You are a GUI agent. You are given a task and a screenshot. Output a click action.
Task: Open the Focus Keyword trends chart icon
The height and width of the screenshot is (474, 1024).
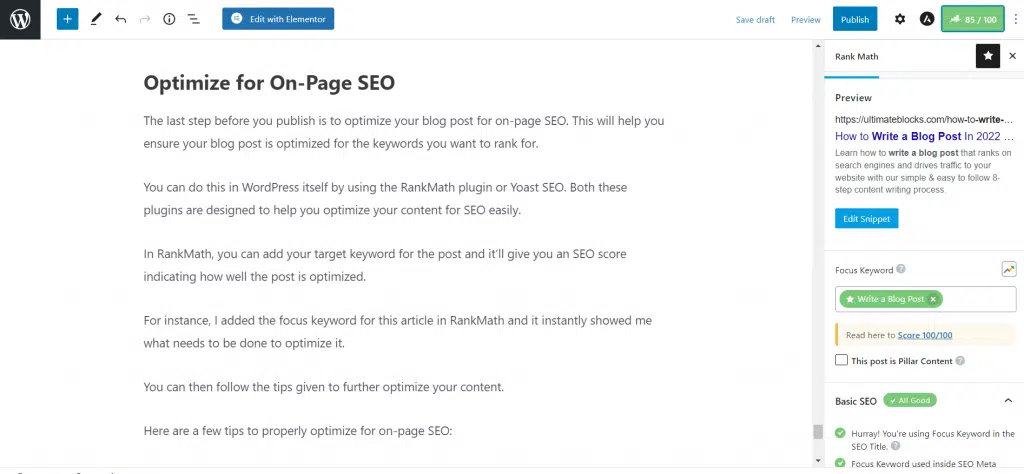click(x=1009, y=269)
